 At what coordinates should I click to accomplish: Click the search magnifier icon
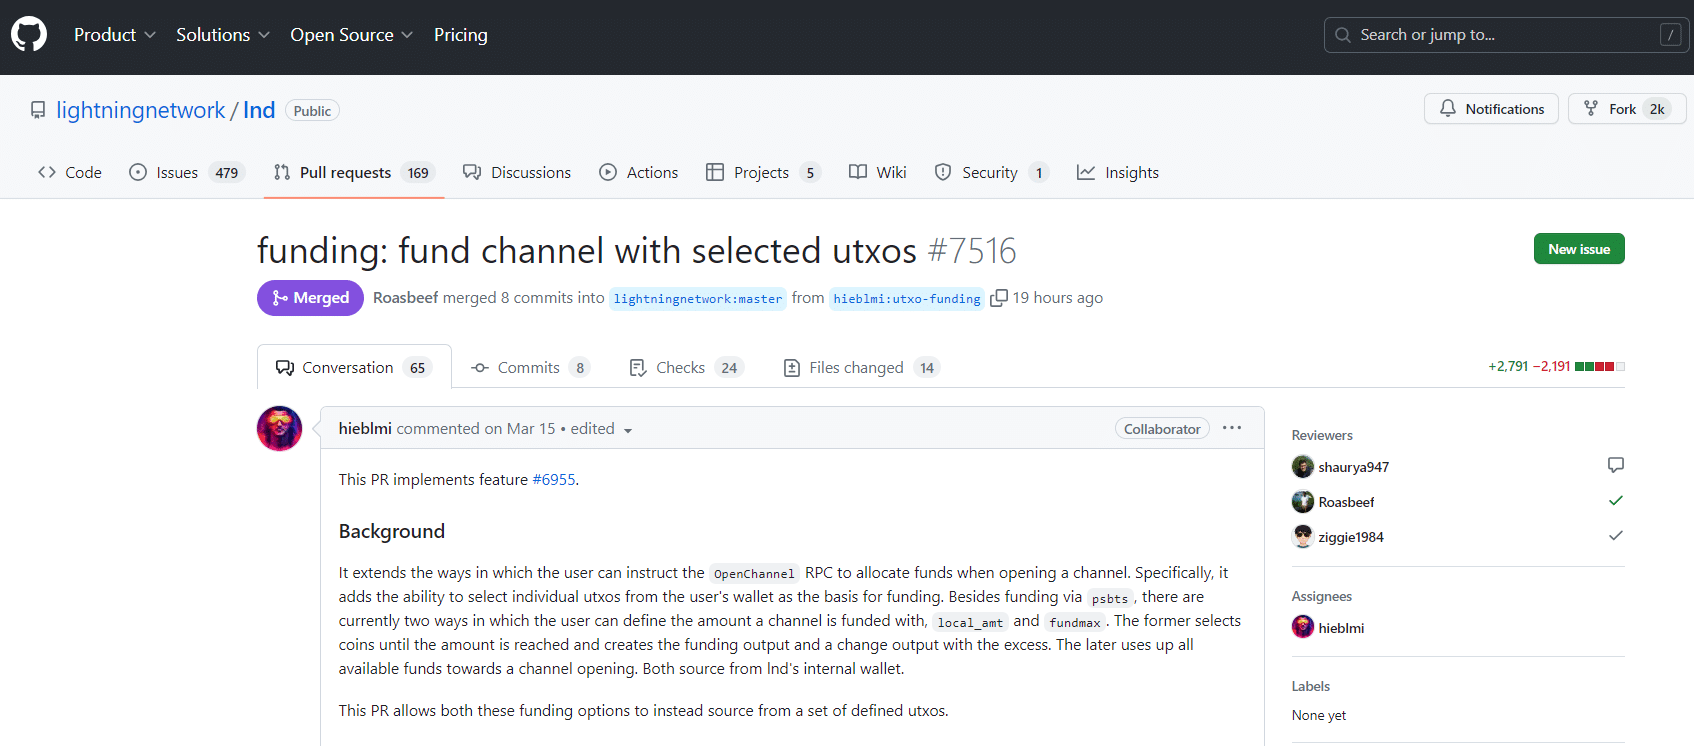1343,35
